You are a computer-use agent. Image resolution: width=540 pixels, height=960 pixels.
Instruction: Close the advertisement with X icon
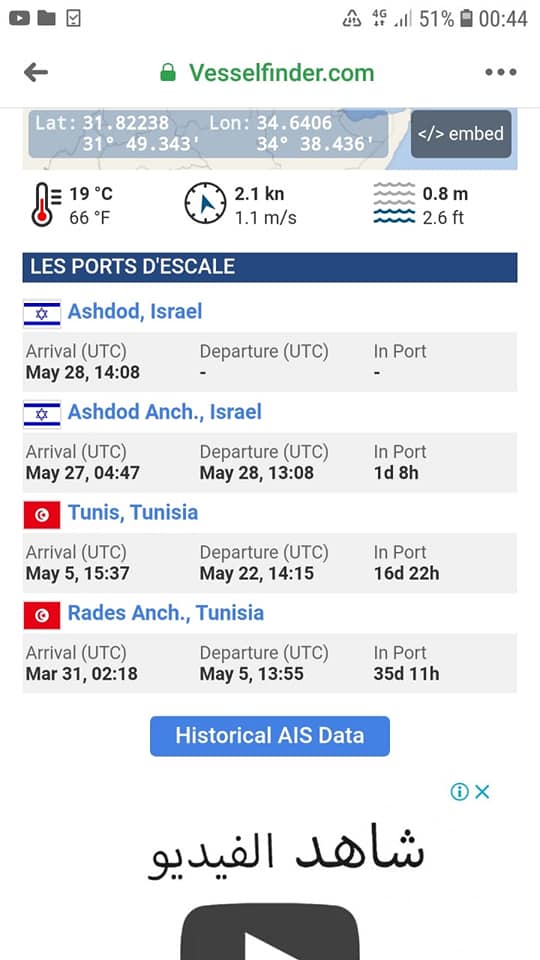coord(482,792)
